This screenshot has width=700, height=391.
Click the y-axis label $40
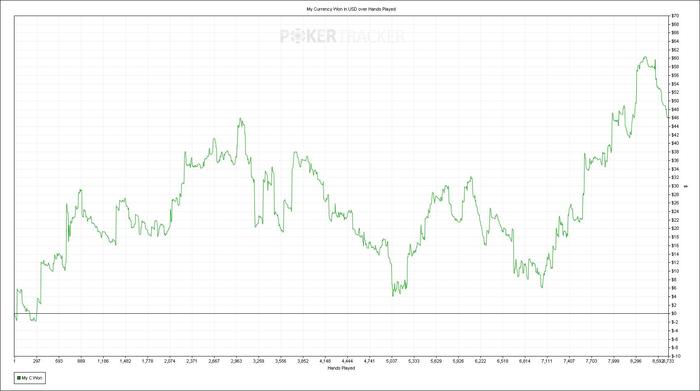tap(675, 143)
